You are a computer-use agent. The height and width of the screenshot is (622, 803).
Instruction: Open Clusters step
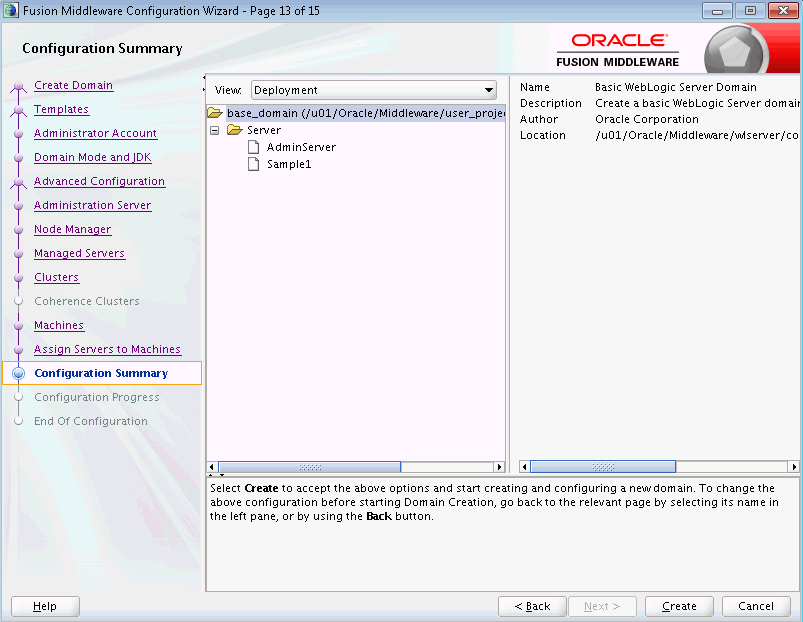click(x=56, y=277)
